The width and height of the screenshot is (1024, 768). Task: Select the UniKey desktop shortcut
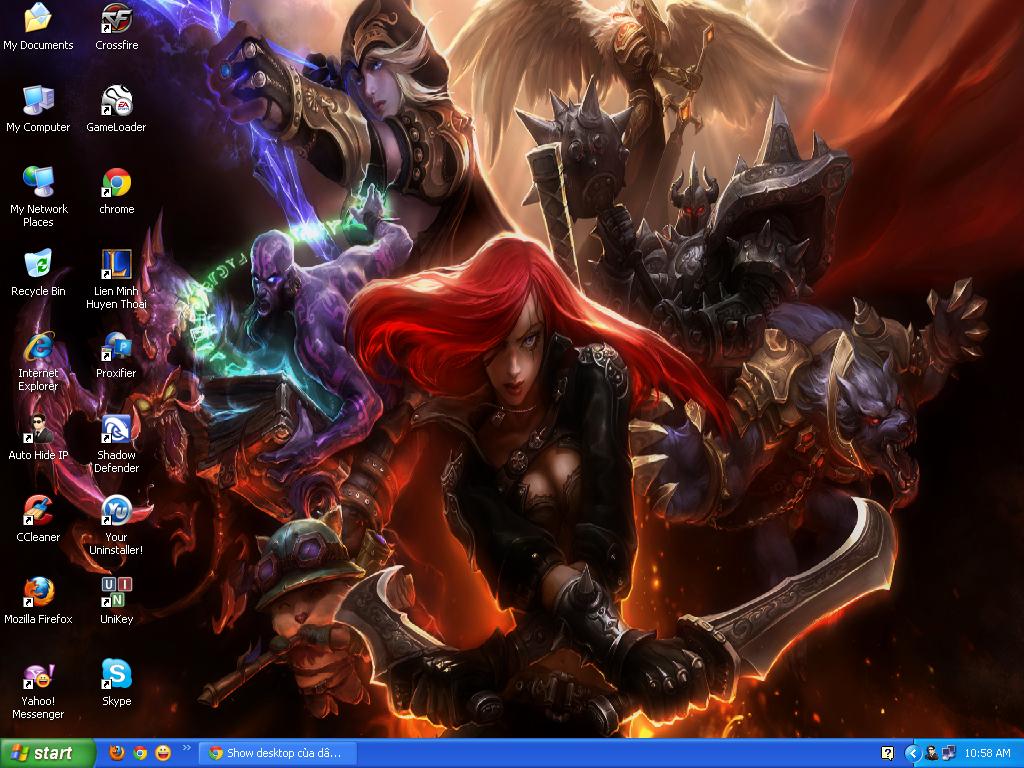pos(117,593)
